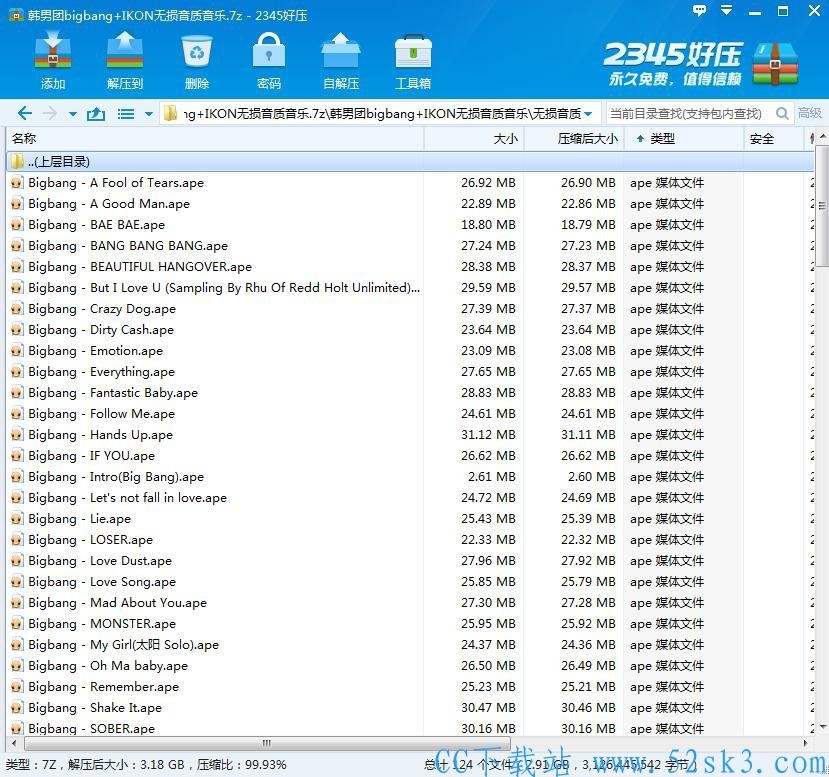Click the list view mode icon
This screenshot has height=777, width=829.
tap(126, 114)
